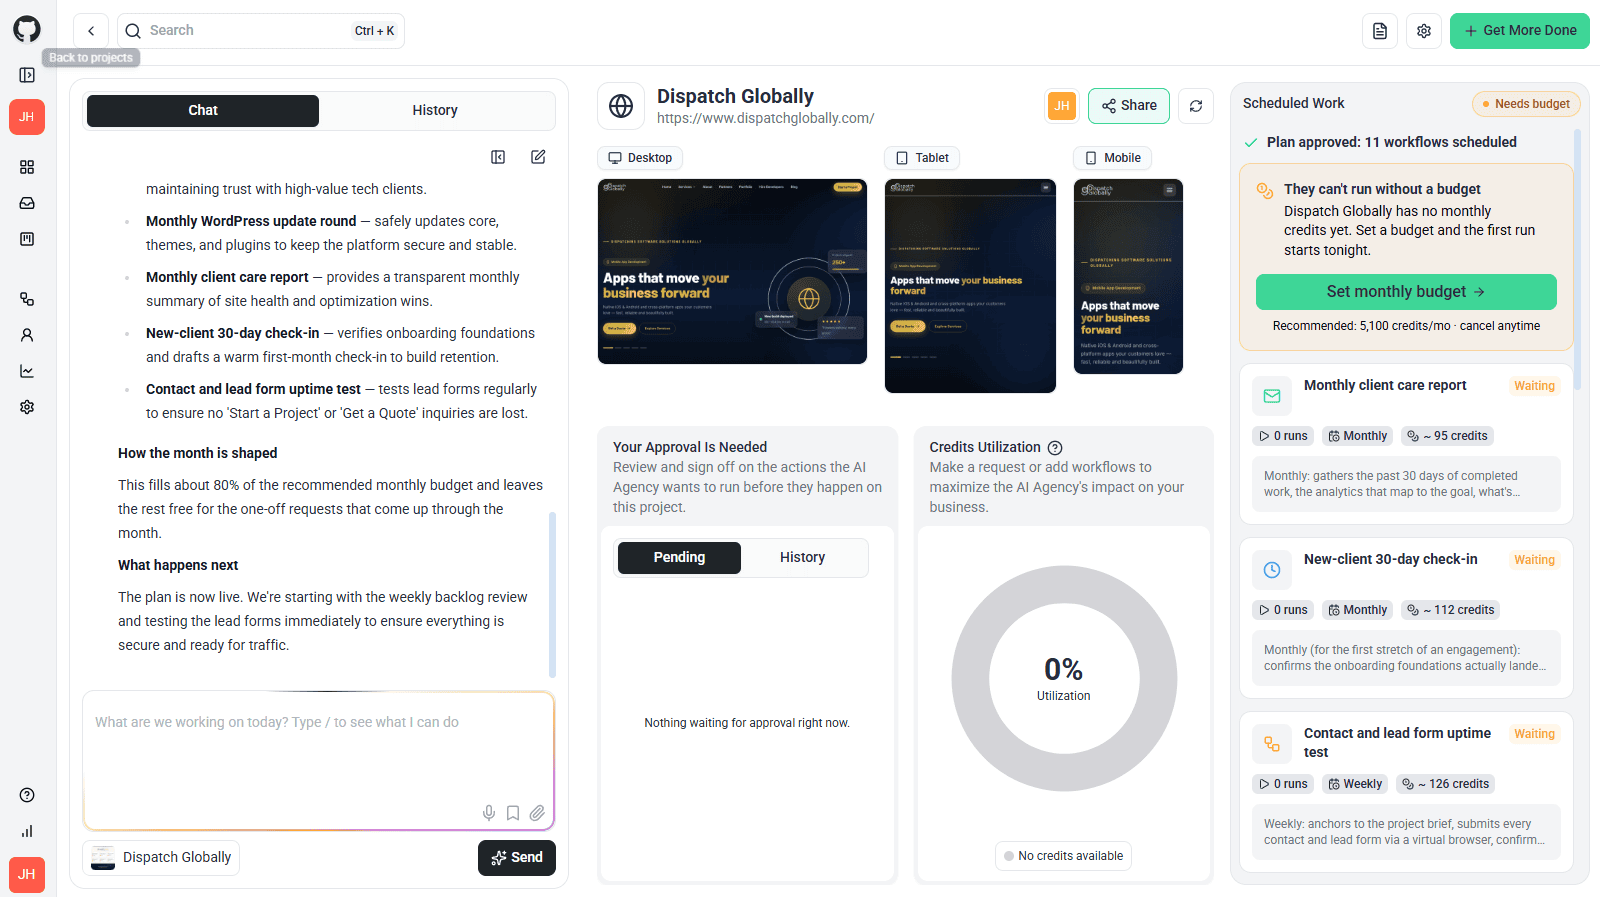This screenshot has height=897, width=1600.
Task: Toggle the left sidebar panel icon
Action: [x=27, y=75]
